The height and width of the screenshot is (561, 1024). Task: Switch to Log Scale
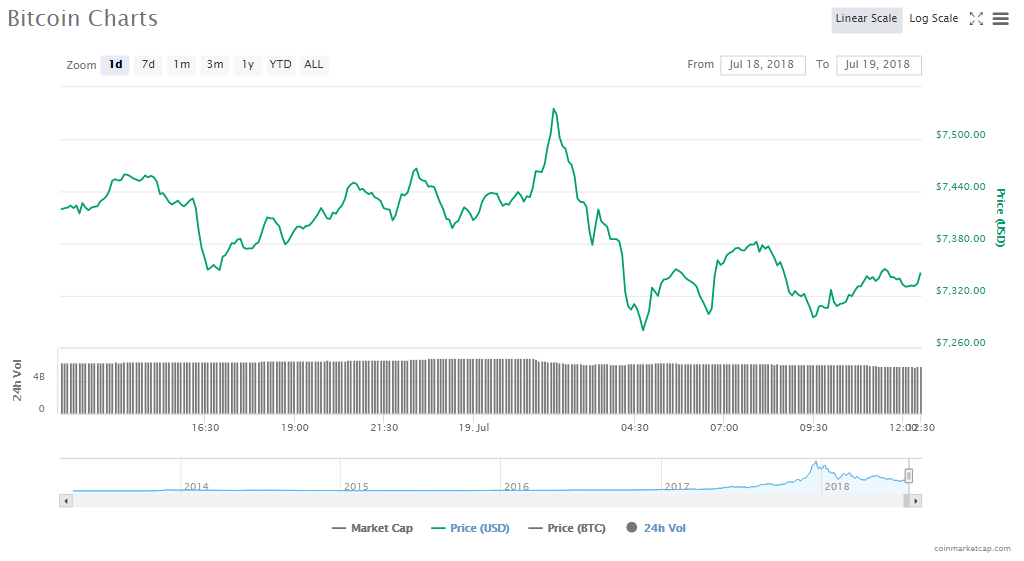coord(933,19)
